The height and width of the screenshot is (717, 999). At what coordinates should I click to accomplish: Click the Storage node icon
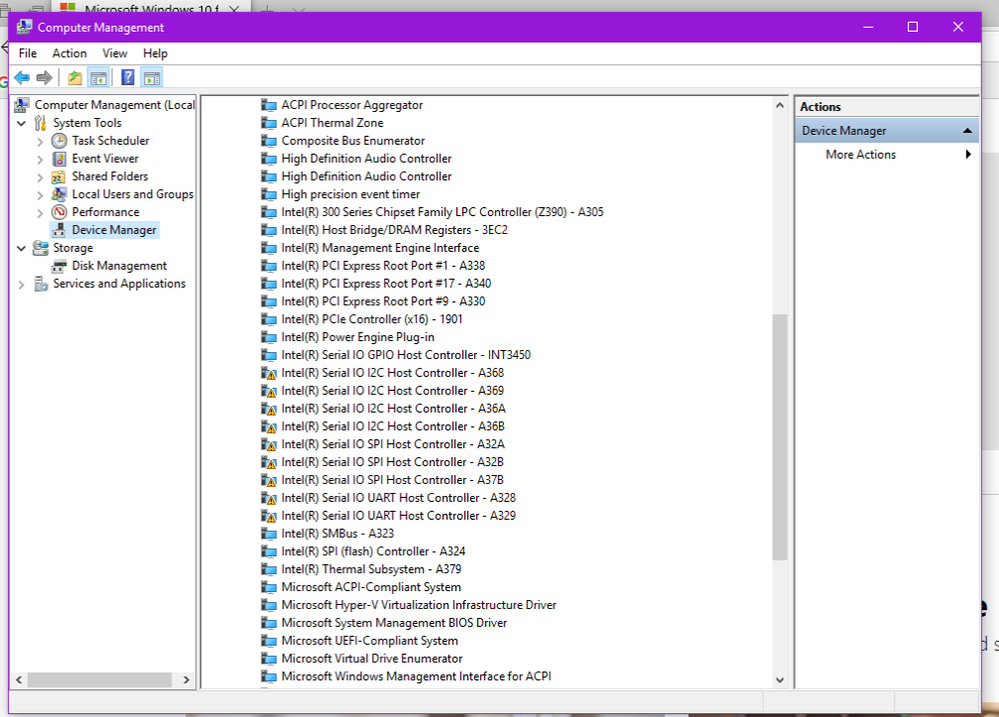41,248
